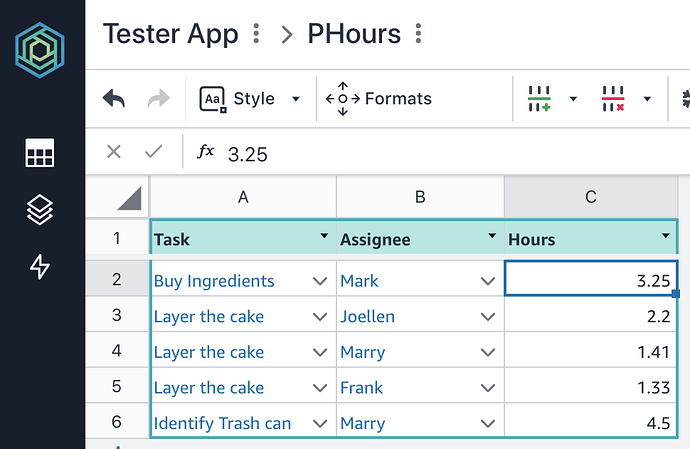The height and width of the screenshot is (449, 690).
Task: Expand the Hours column filter arrow
Action: coord(666,237)
